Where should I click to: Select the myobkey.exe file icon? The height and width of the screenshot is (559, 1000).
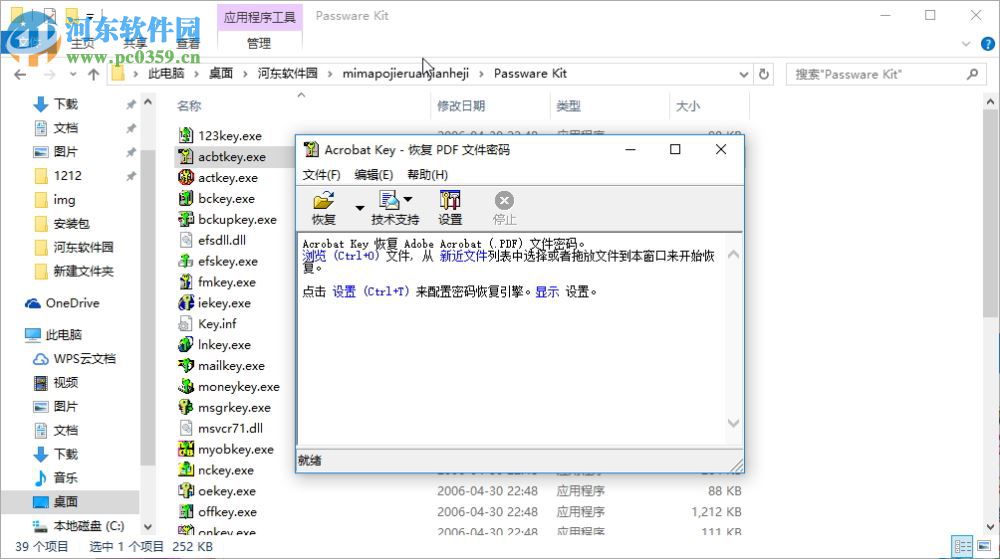(x=186, y=449)
